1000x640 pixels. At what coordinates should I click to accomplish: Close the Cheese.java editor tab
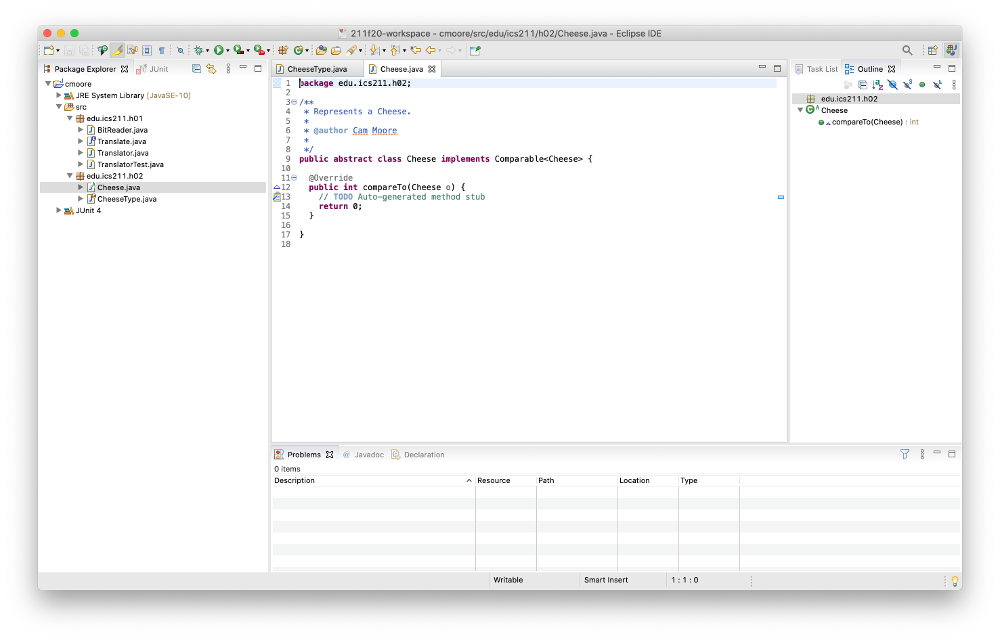[x=432, y=69]
